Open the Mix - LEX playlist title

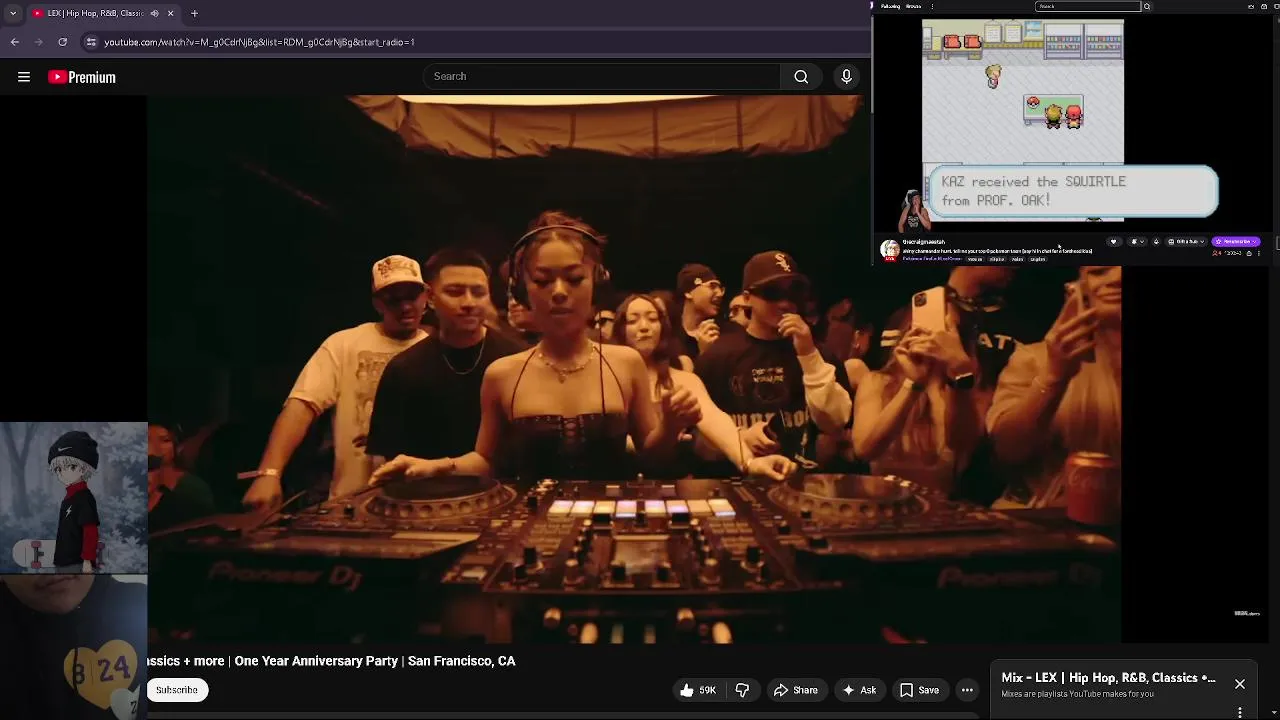pyautogui.click(x=1108, y=678)
